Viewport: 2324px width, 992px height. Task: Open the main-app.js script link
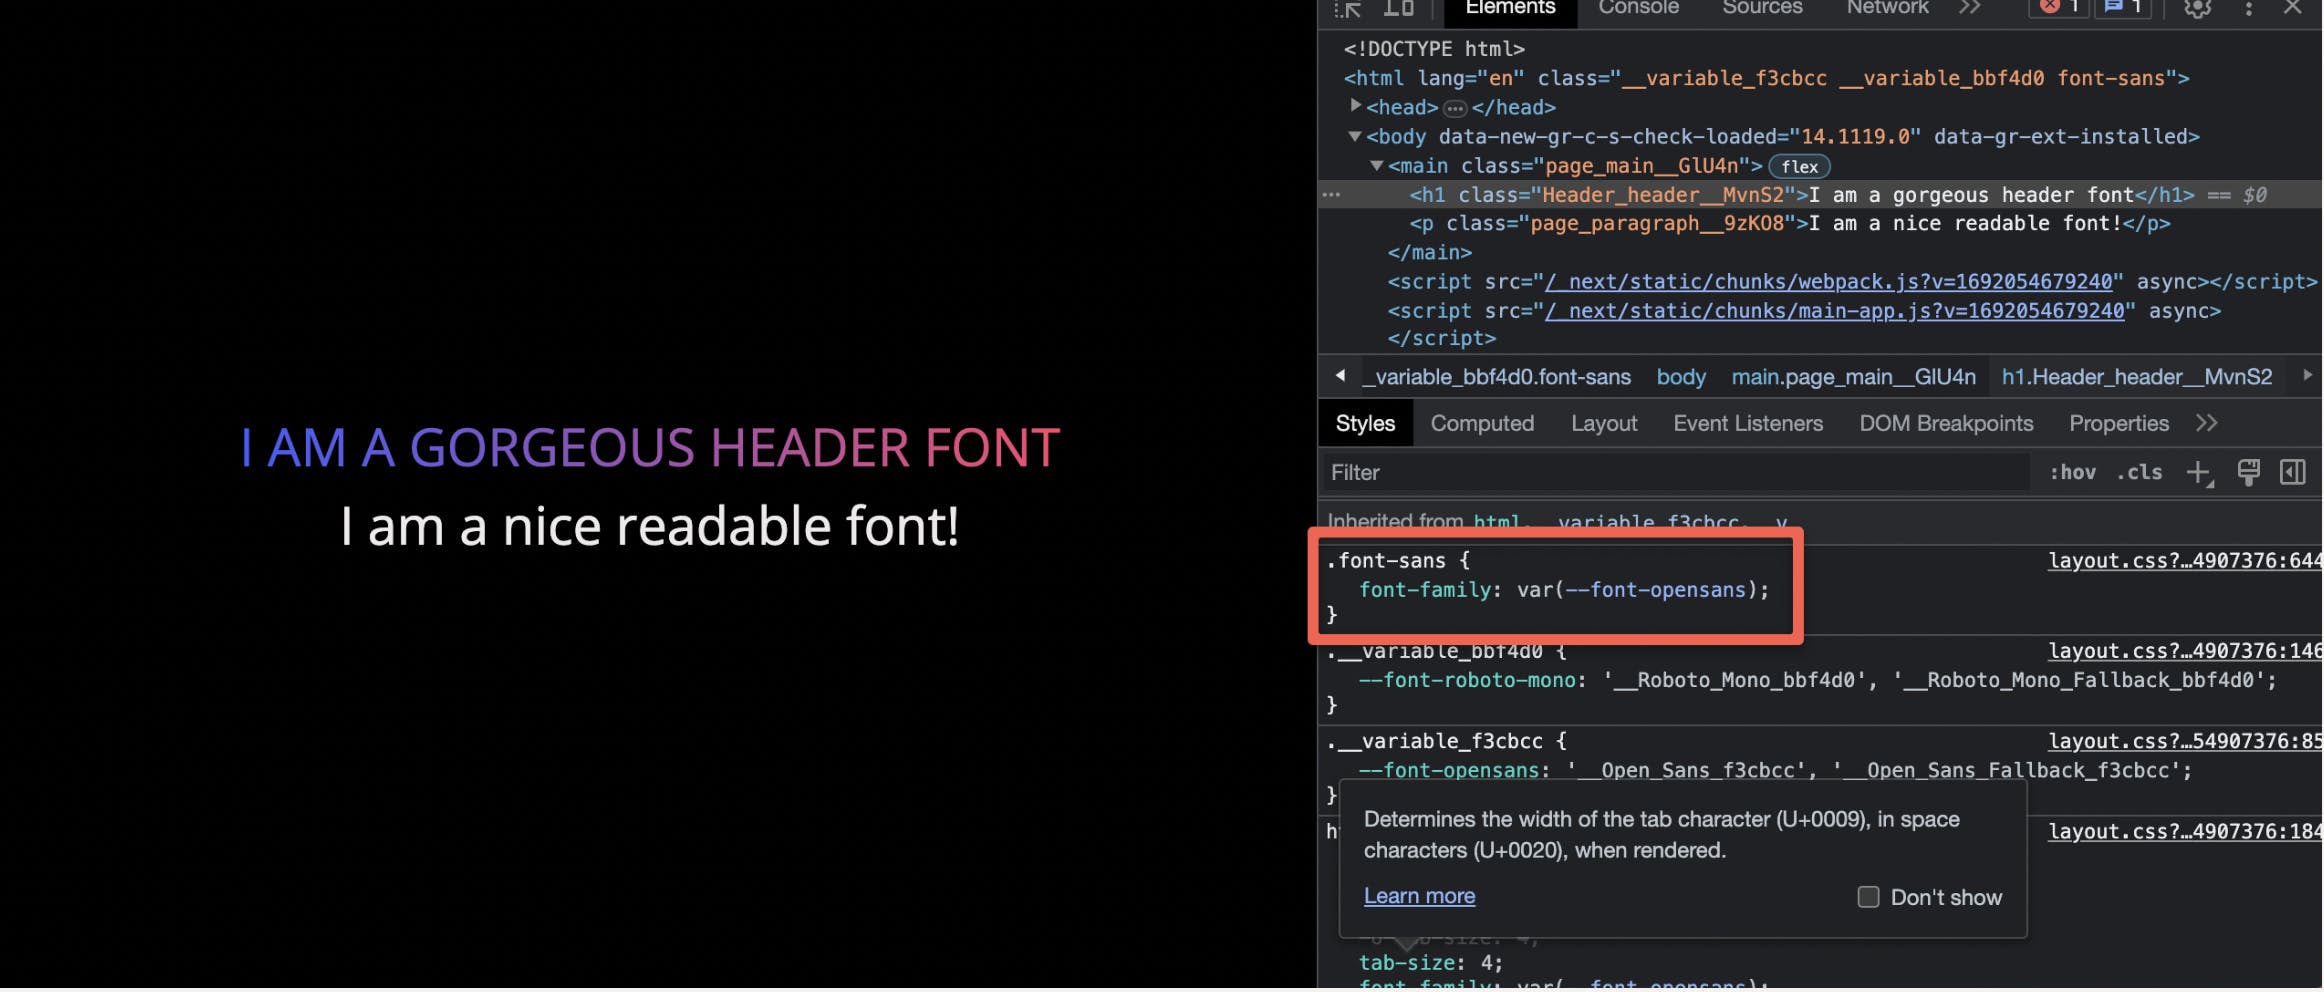click(x=1834, y=311)
